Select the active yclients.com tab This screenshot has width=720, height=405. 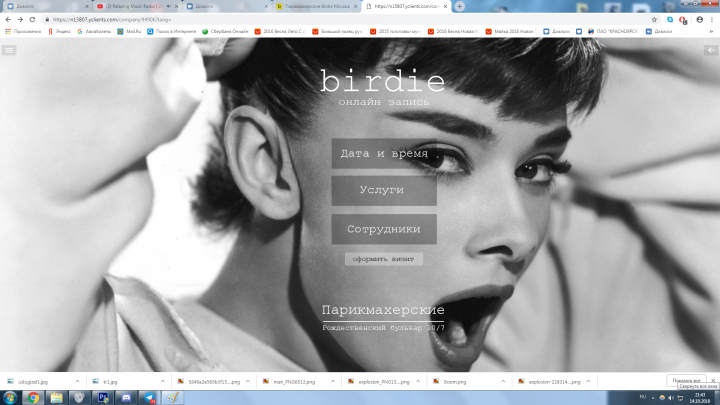(x=404, y=6)
